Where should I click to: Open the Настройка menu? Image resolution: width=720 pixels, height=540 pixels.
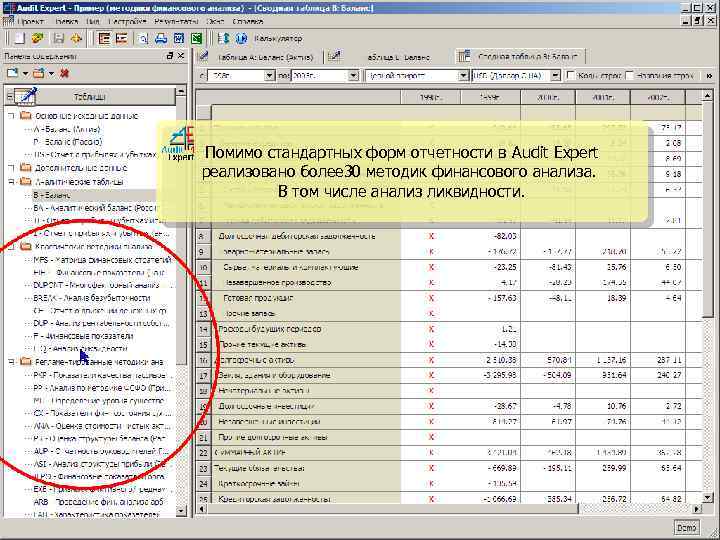click(127, 21)
